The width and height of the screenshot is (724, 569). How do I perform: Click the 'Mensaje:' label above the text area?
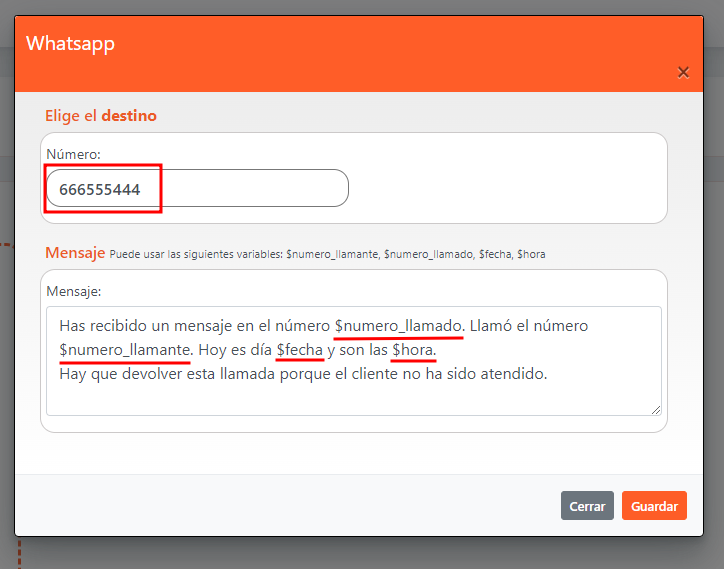[74, 291]
